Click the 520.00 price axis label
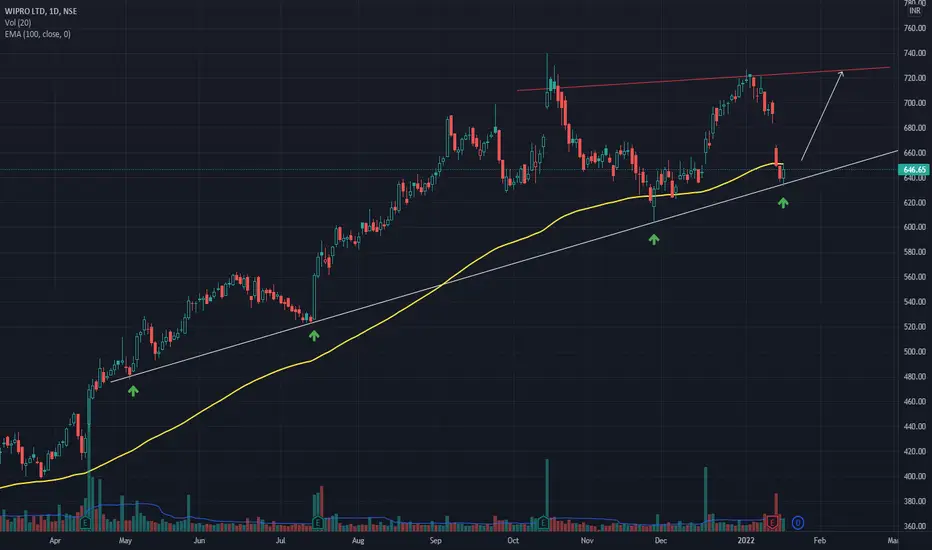 914,327
